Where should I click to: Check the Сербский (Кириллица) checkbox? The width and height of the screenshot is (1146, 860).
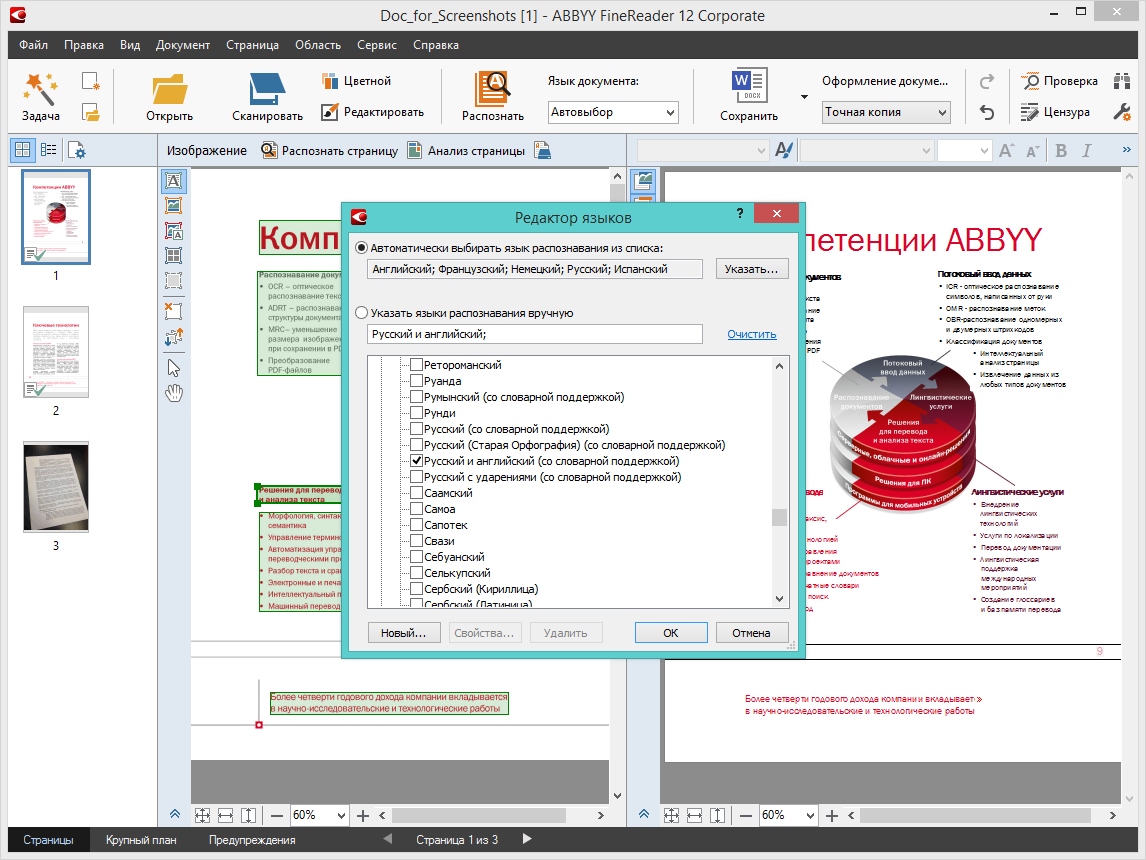point(417,588)
